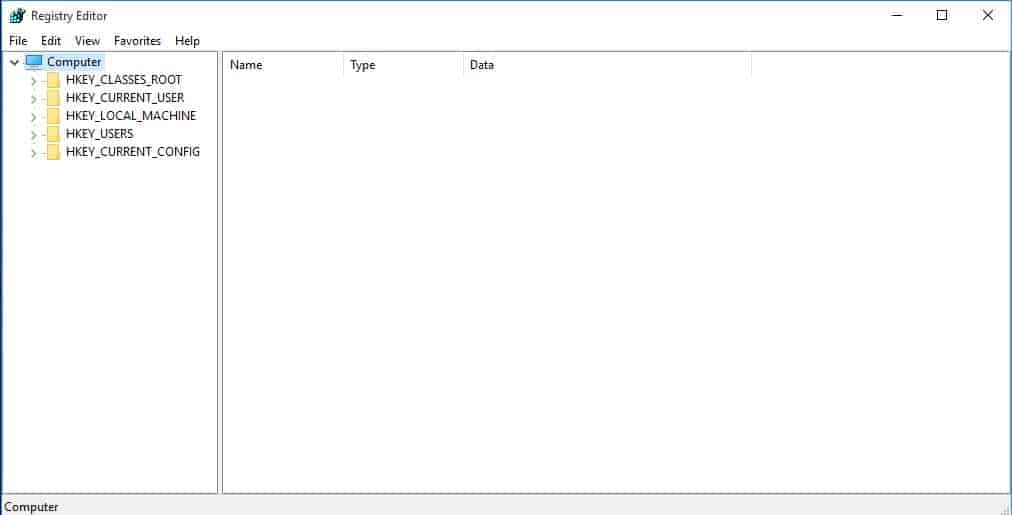Expand the HKEY_CURRENT_USER key
The image size is (1012, 515).
click(34, 99)
